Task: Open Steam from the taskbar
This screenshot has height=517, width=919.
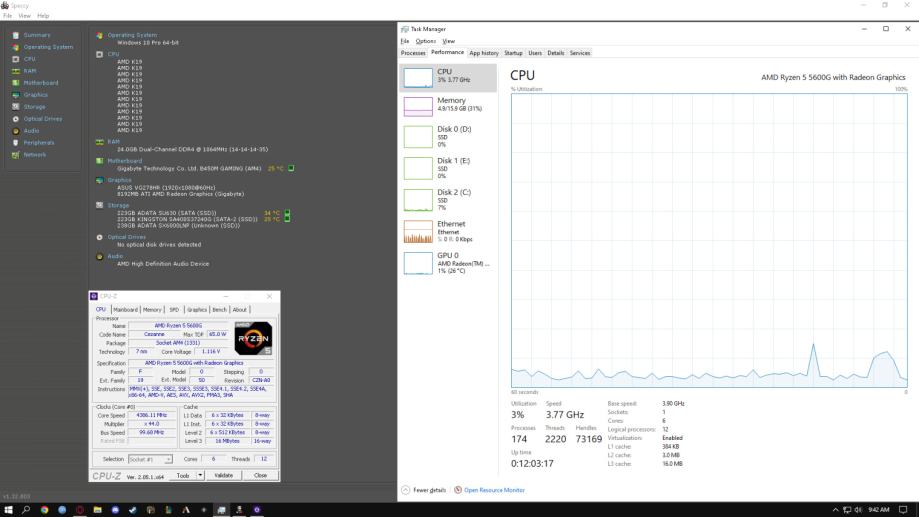Action: [132, 510]
